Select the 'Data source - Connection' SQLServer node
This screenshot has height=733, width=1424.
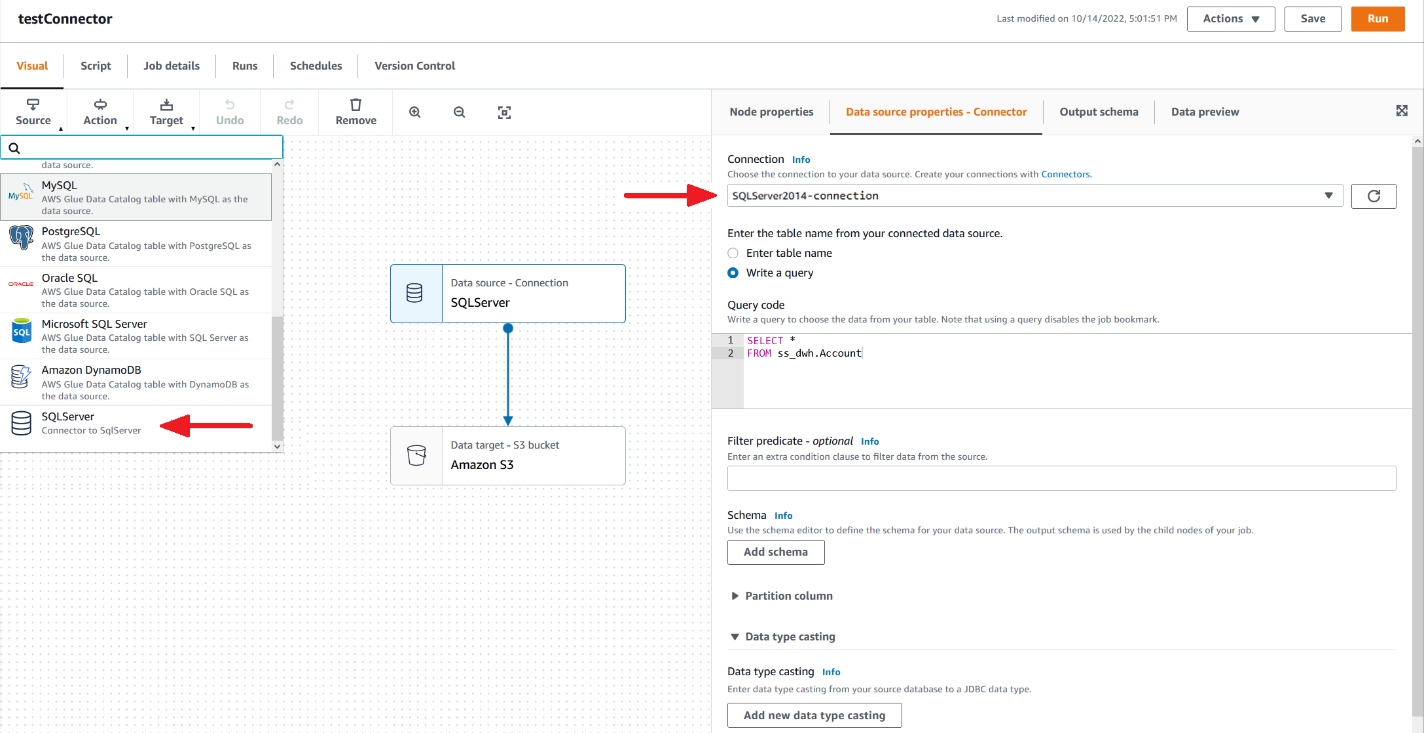(x=508, y=293)
